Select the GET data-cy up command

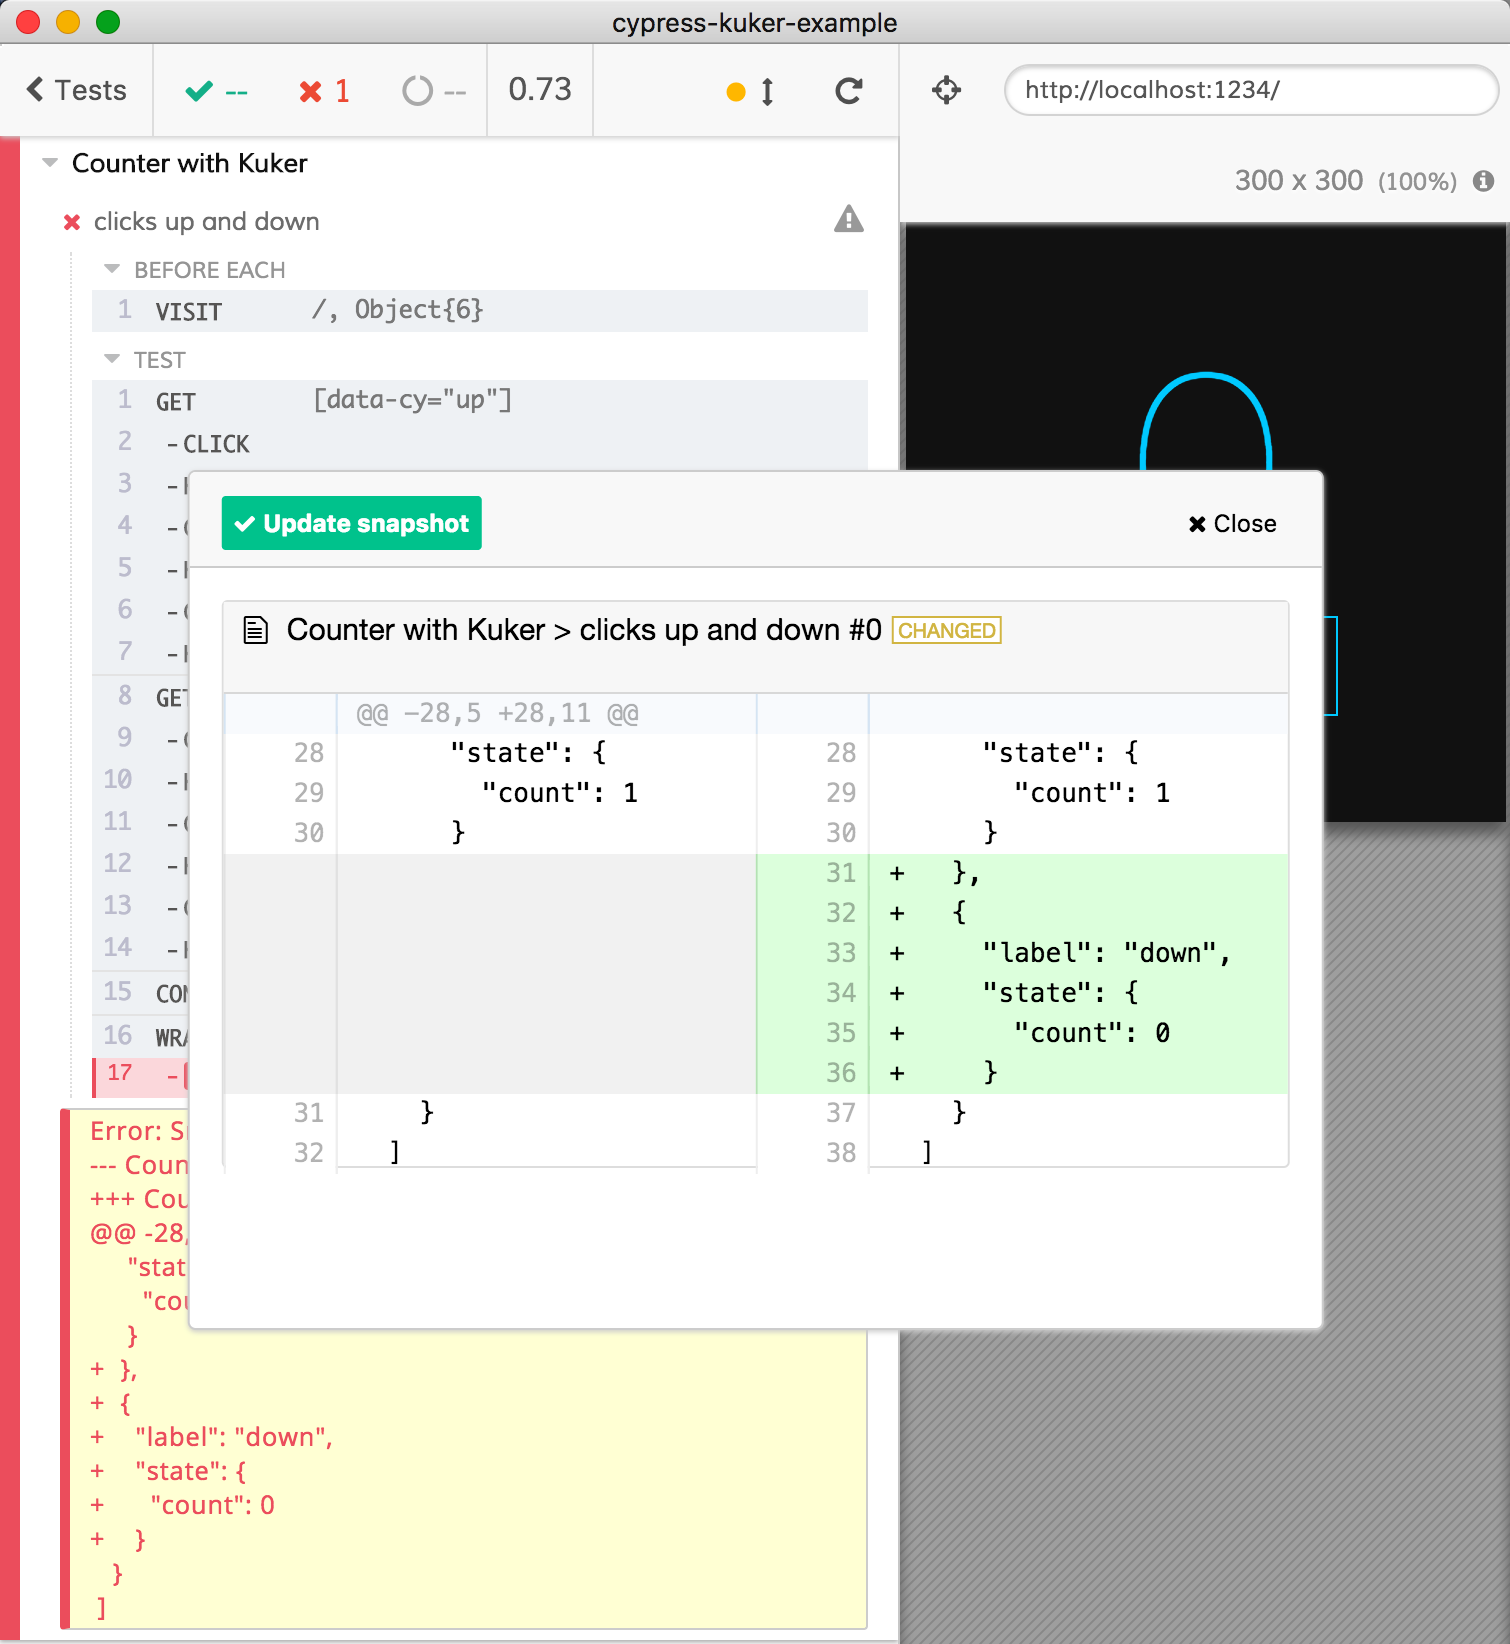(x=480, y=401)
